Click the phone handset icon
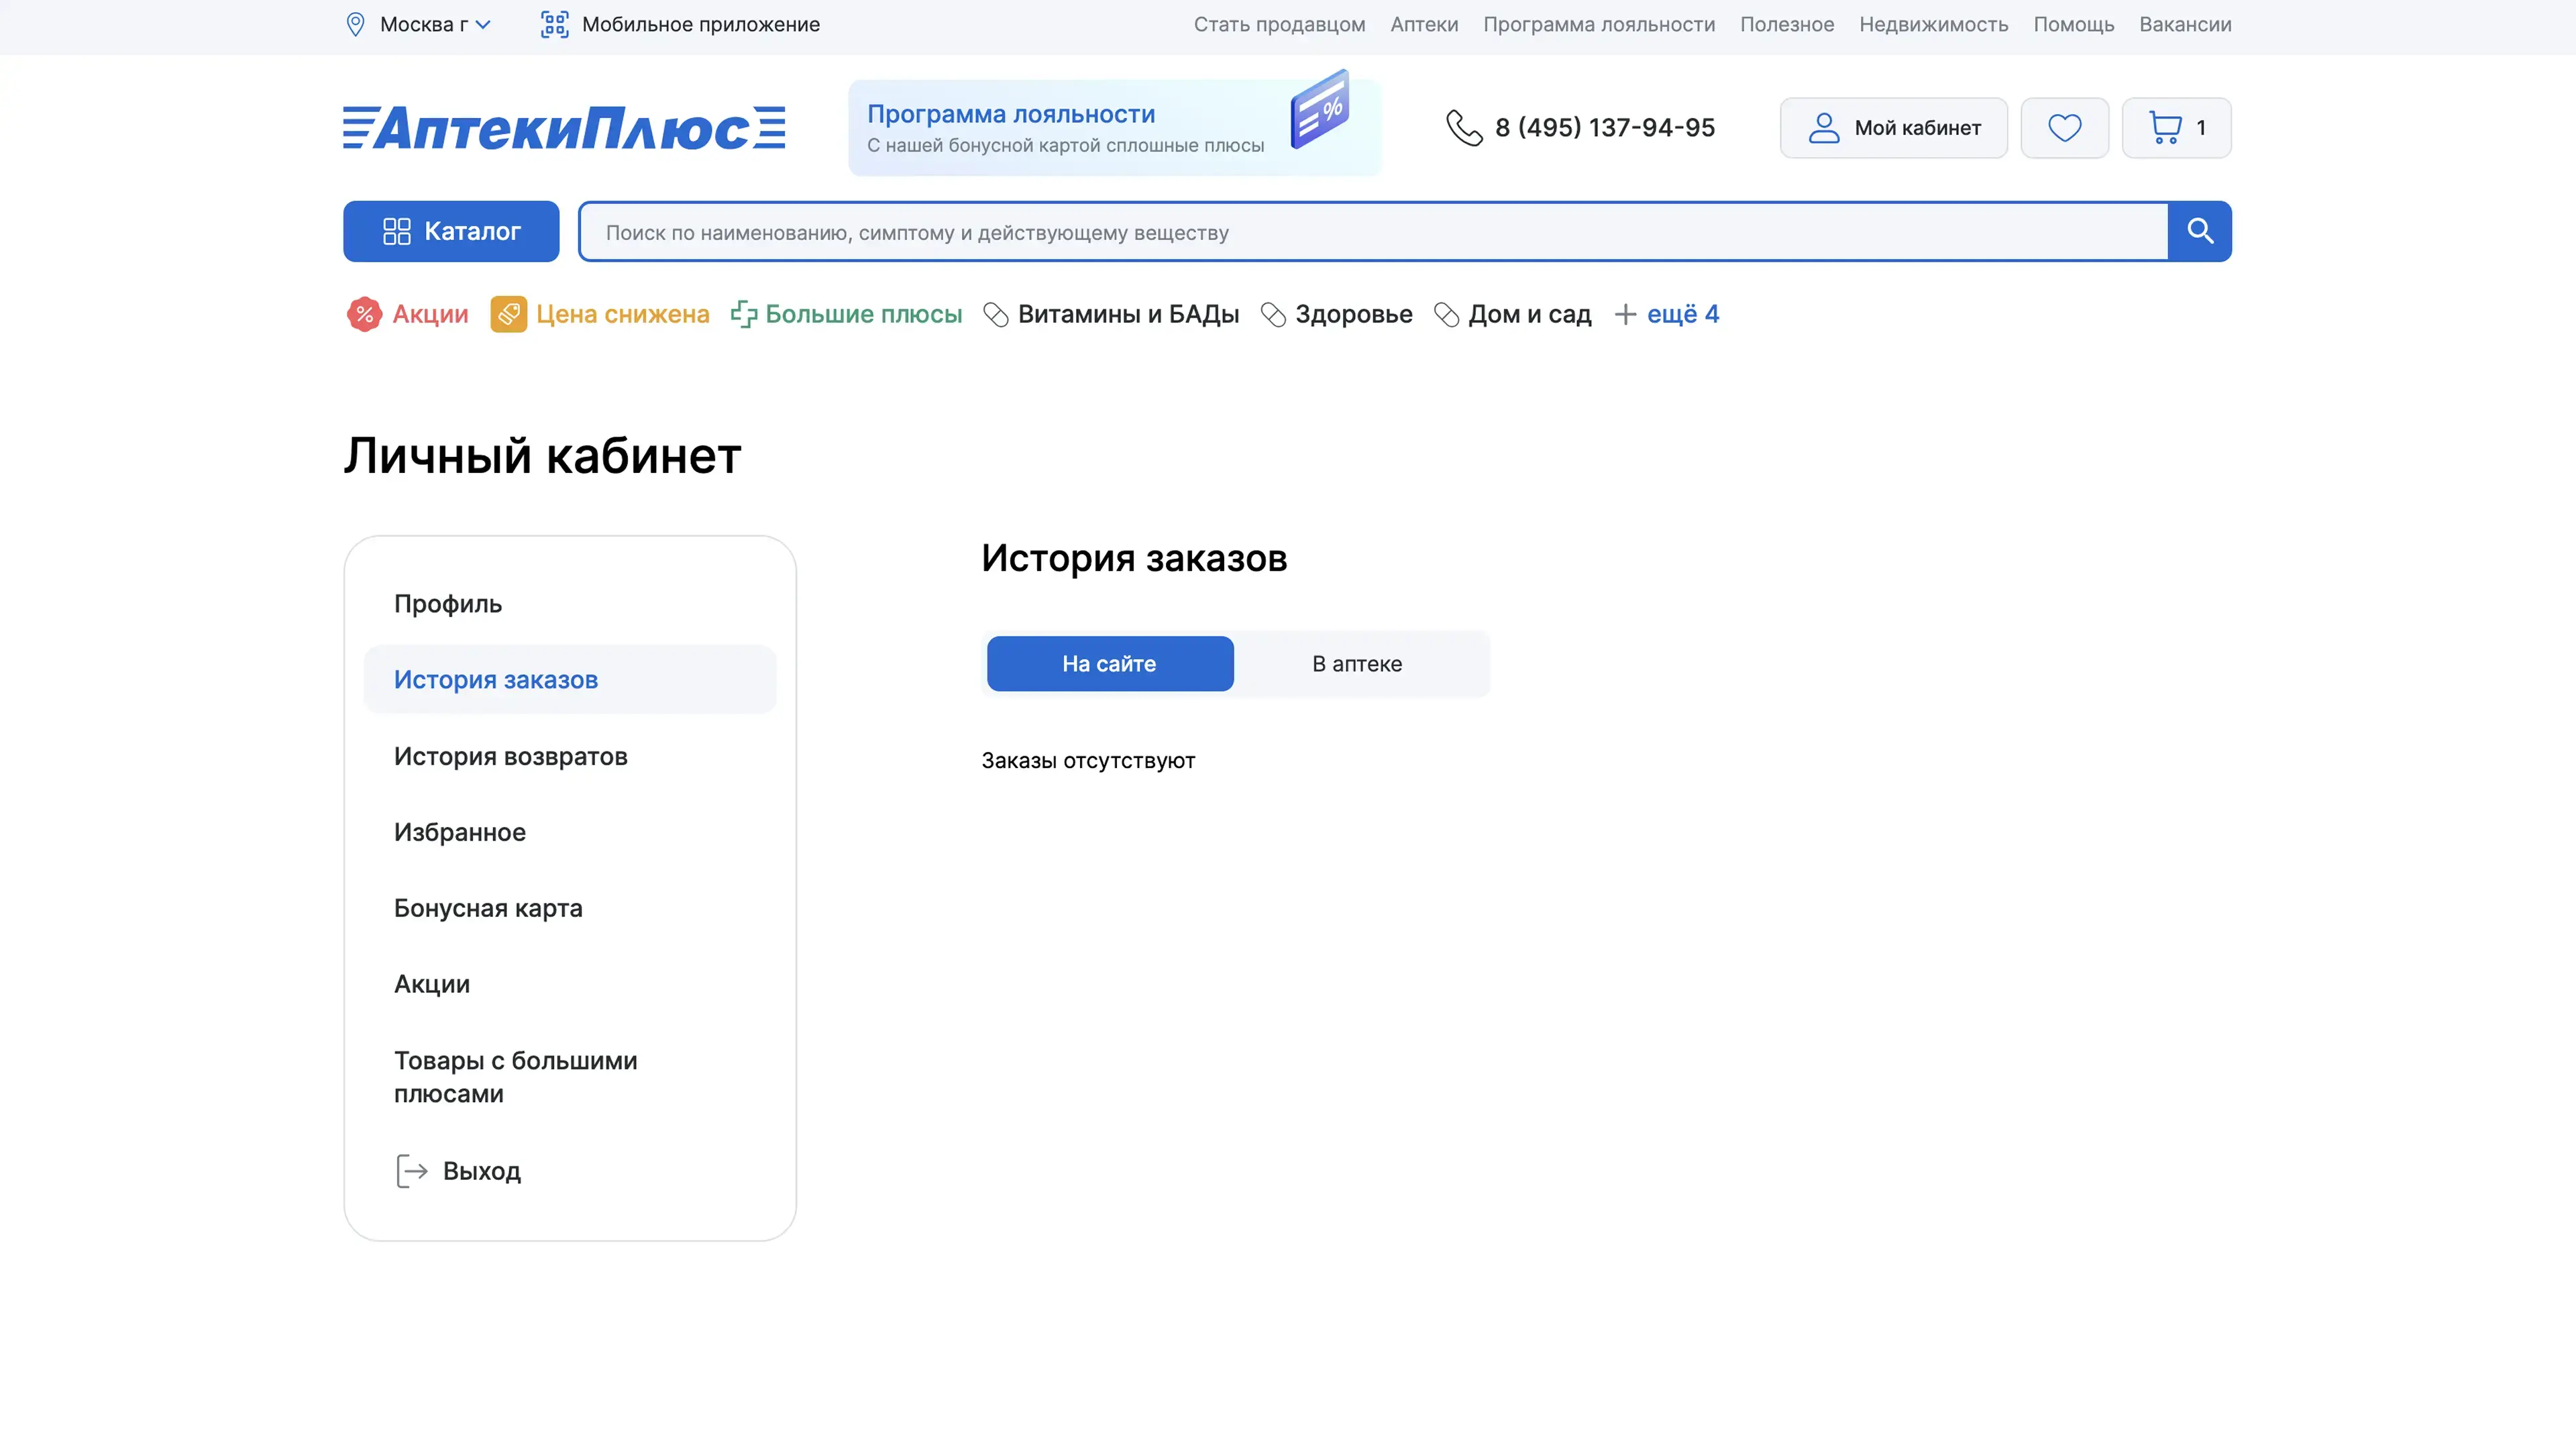Image resolution: width=2576 pixels, height=1449 pixels. click(1464, 128)
